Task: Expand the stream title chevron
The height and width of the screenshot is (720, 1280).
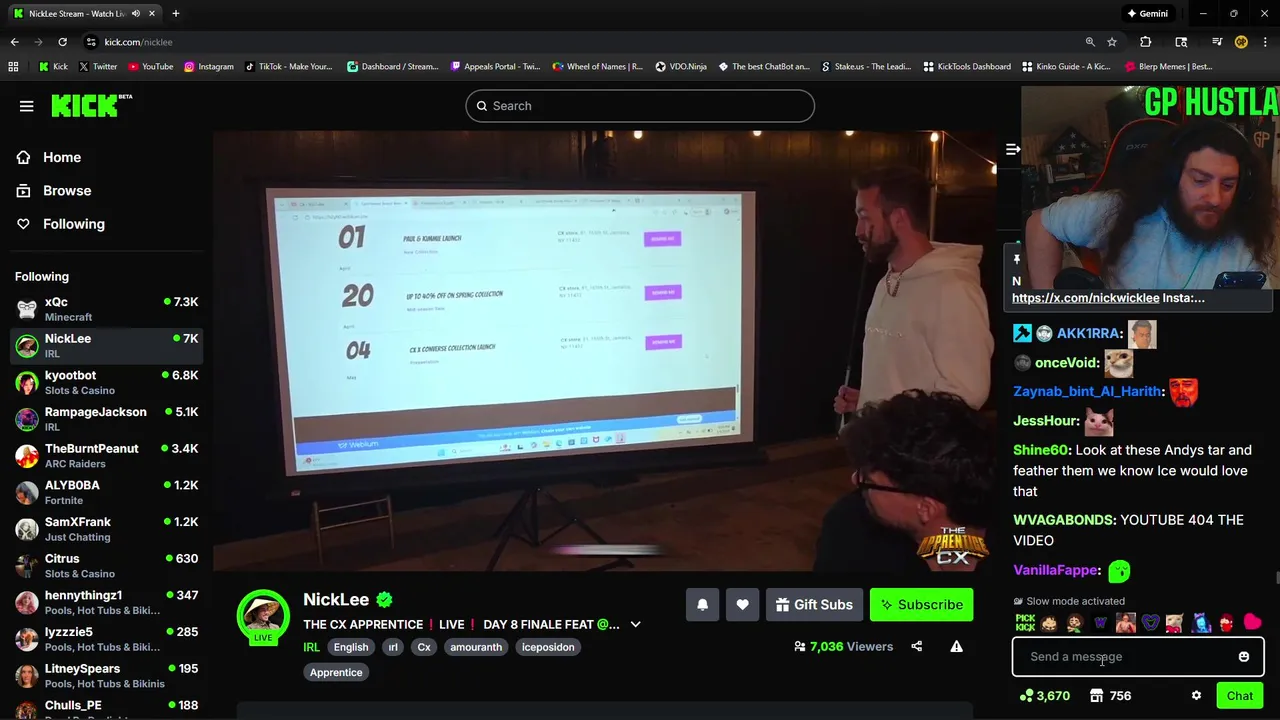Action: (635, 624)
